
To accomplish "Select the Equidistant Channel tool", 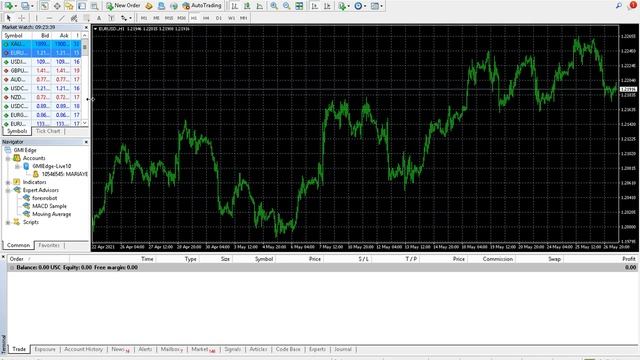I will 74,18.
